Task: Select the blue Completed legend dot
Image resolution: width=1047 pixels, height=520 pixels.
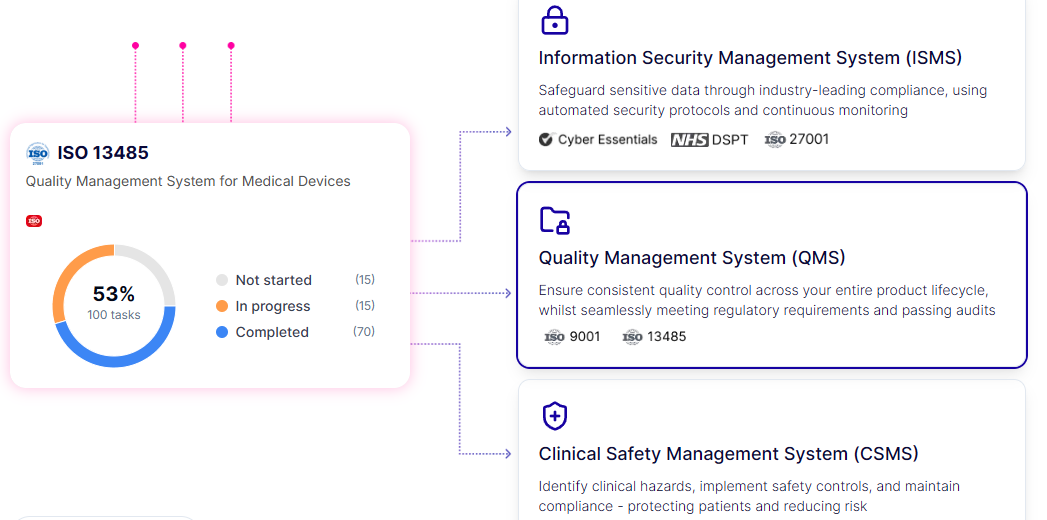Action: [222, 332]
